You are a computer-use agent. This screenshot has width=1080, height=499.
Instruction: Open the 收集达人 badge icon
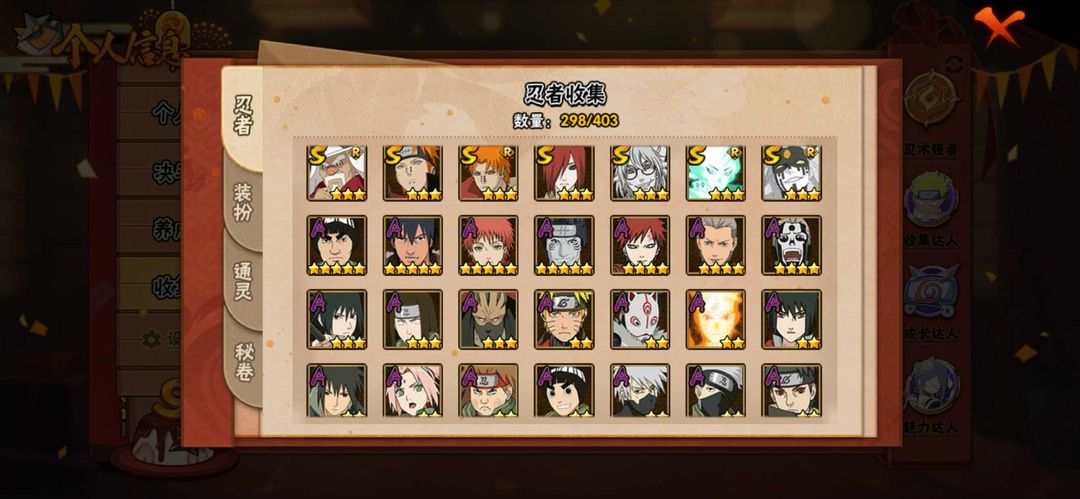point(931,200)
